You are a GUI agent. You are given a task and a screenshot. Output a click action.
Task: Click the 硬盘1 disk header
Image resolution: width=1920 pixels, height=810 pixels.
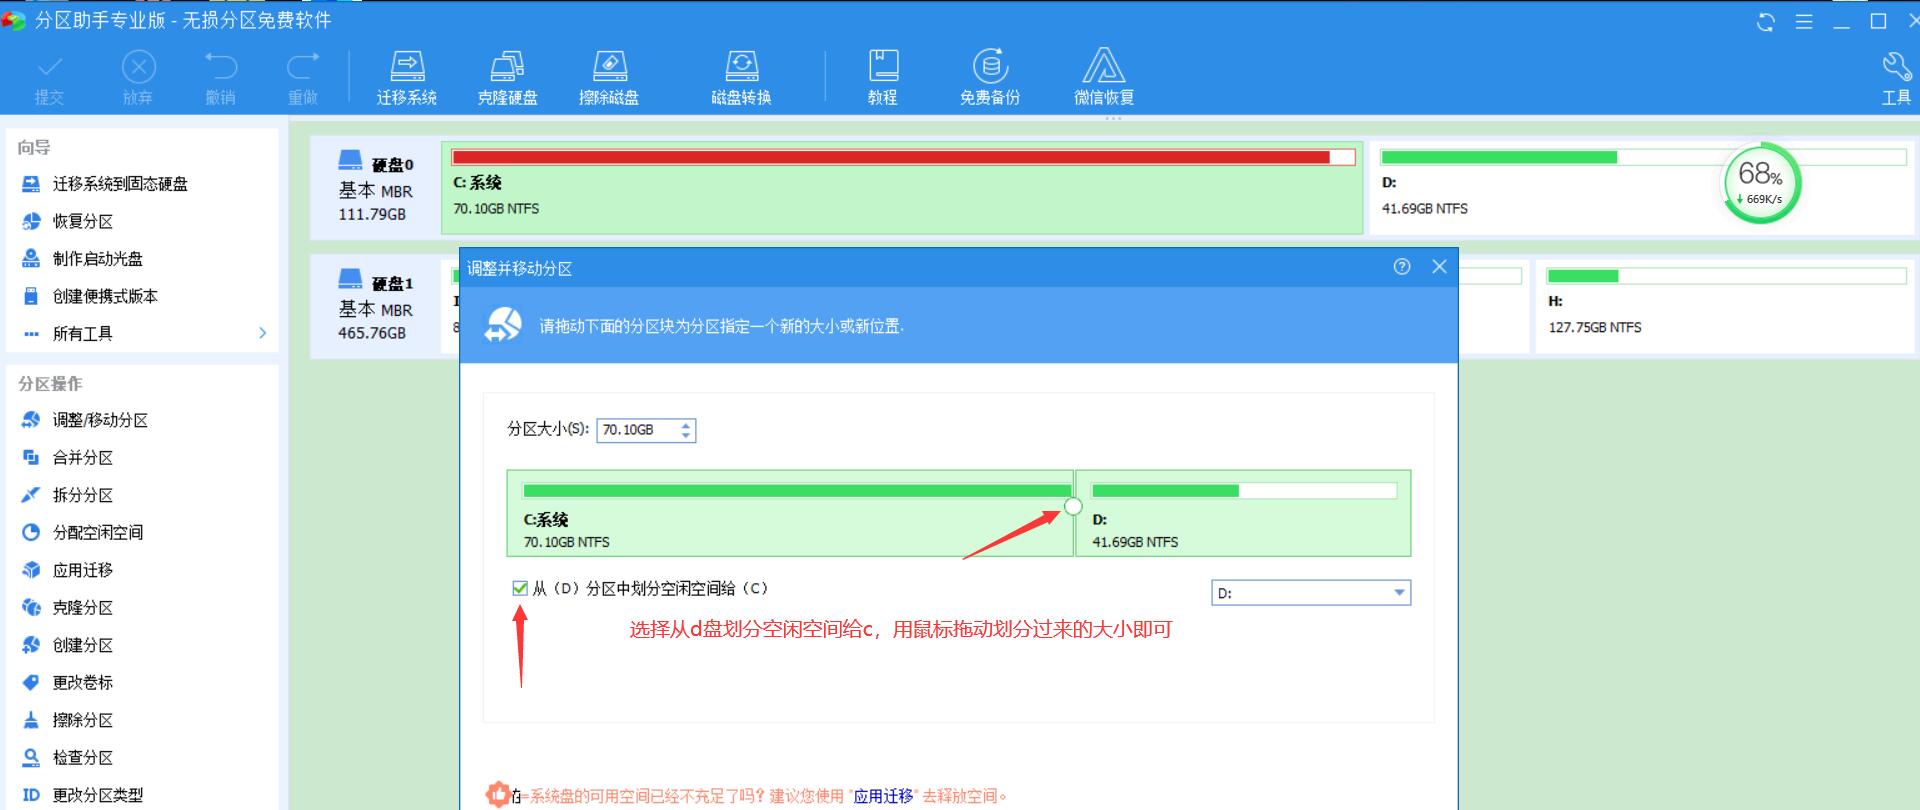click(x=375, y=306)
